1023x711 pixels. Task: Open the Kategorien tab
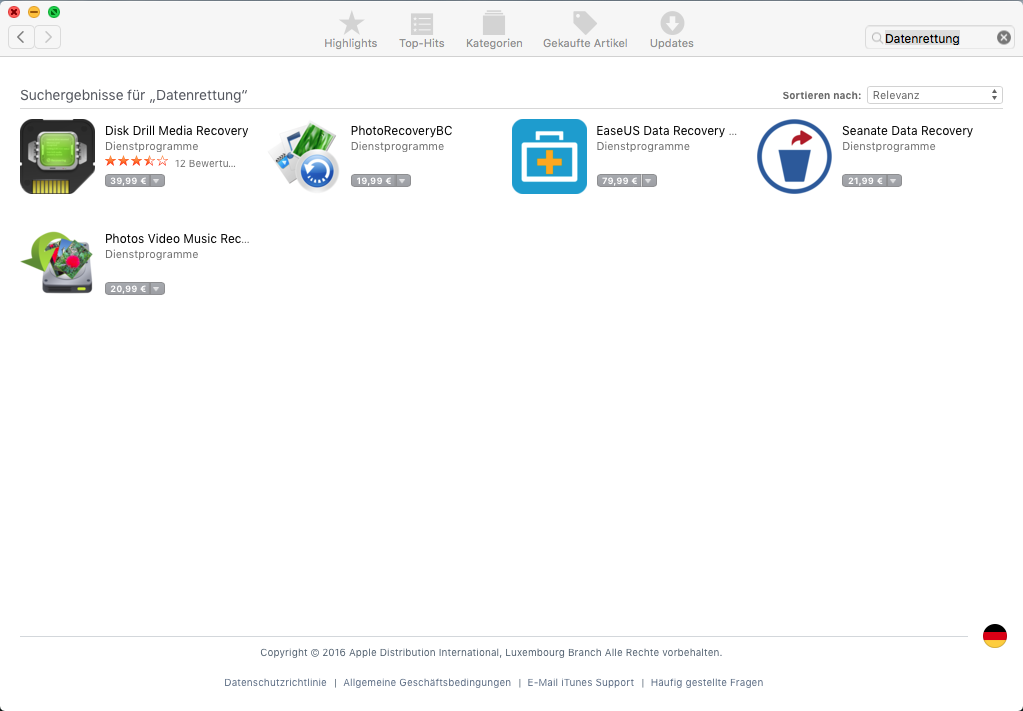coord(494,30)
